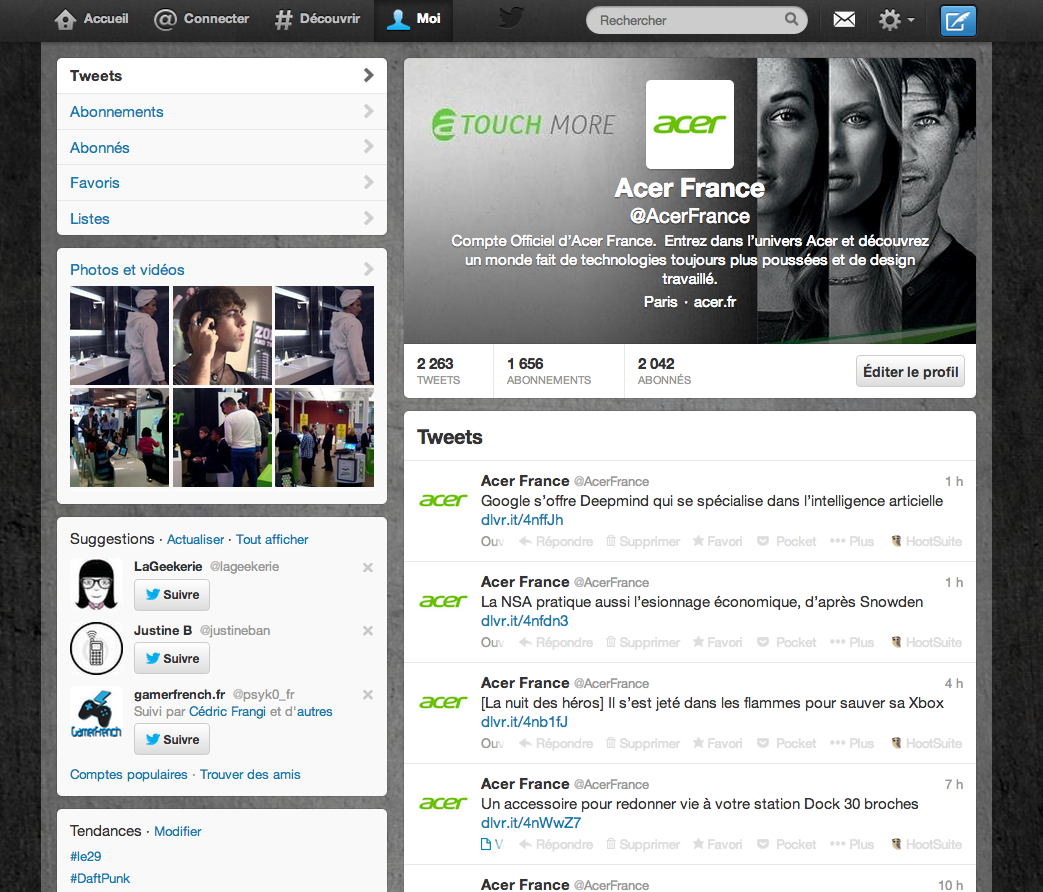Screen dimensions: 1043x892
Task: Expand the Listes row chevron
Action: [369, 218]
